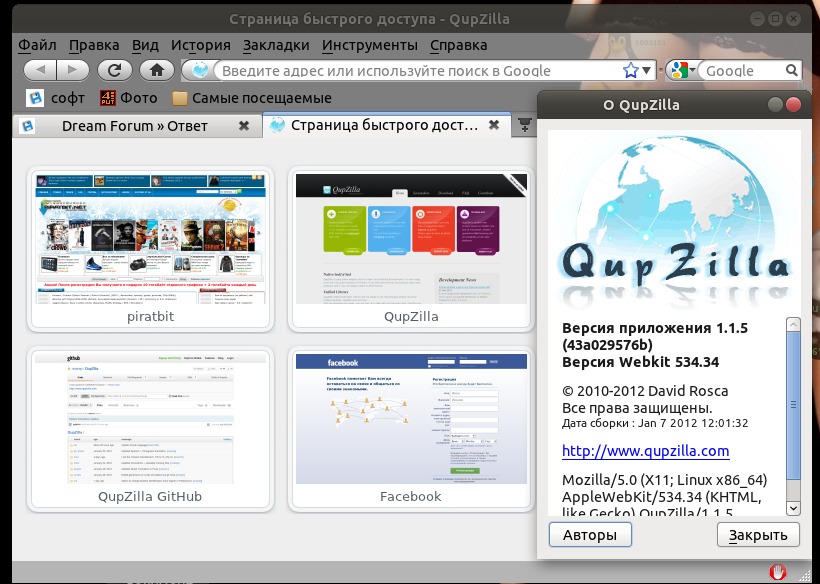Viewport: 820px width, 584px height.
Task: Click the Закрыть button
Action: pyautogui.click(x=758, y=535)
